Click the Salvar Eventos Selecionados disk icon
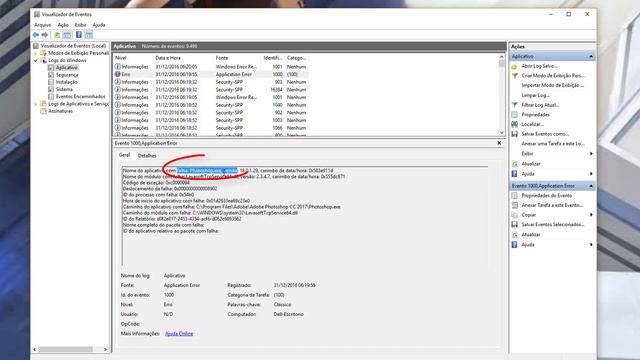The height and width of the screenshot is (360, 640). pyautogui.click(x=514, y=224)
